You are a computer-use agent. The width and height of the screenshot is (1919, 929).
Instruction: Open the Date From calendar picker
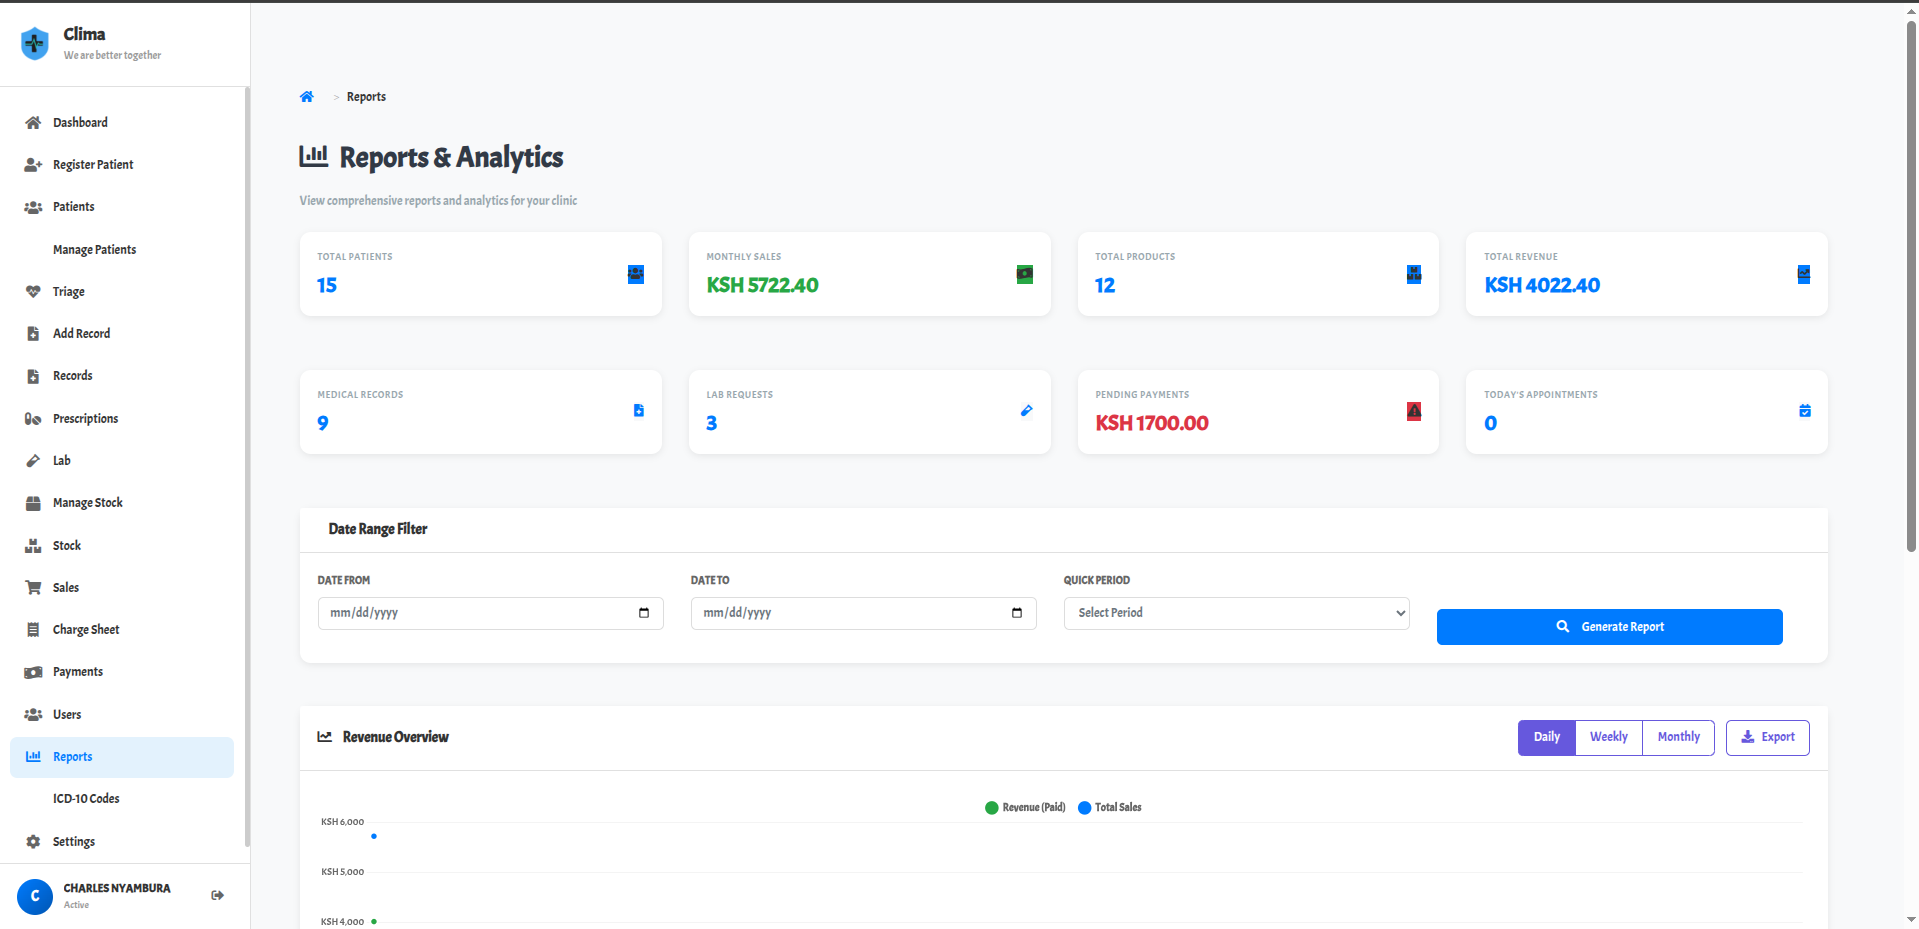coord(643,613)
